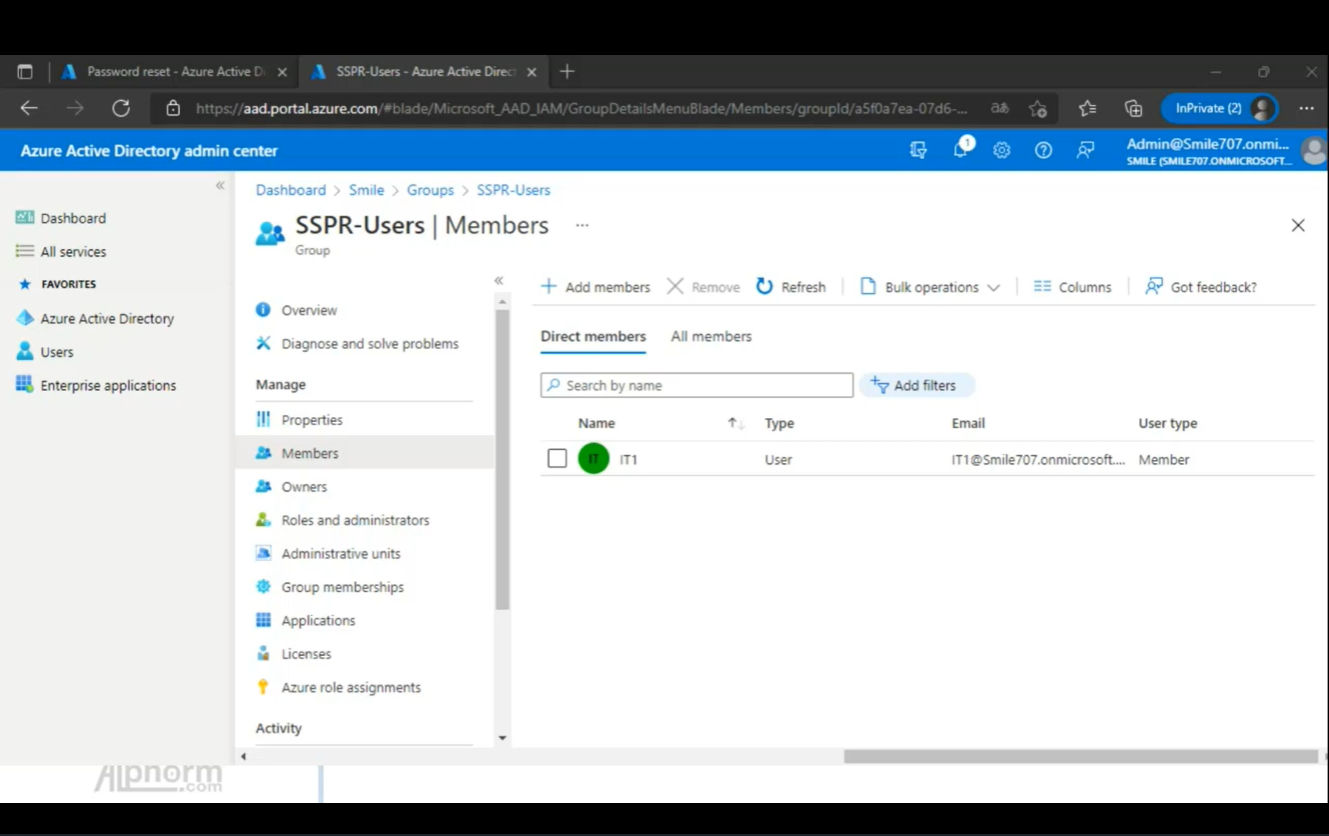Image resolution: width=1329 pixels, height=836 pixels.
Task: Click the help question mark icon
Action: tap(1043, 150)
